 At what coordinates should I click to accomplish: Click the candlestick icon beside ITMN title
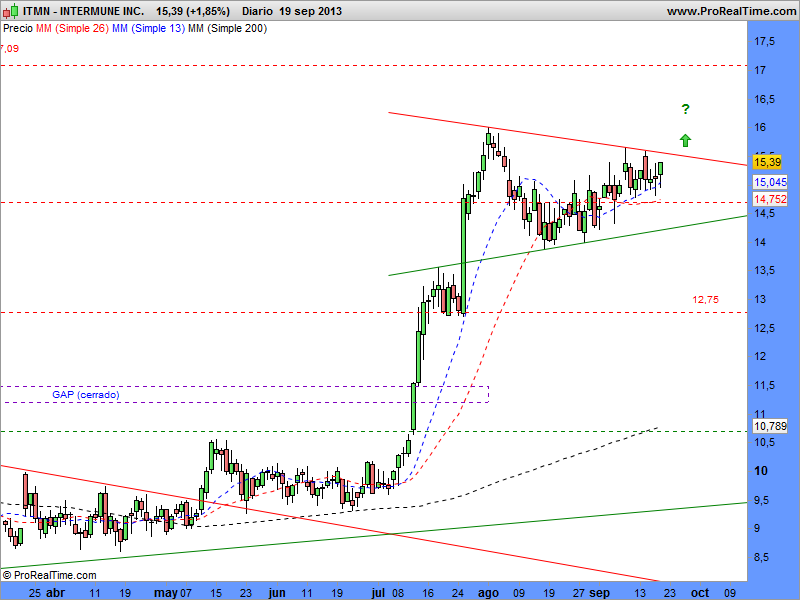coord(10,10)
